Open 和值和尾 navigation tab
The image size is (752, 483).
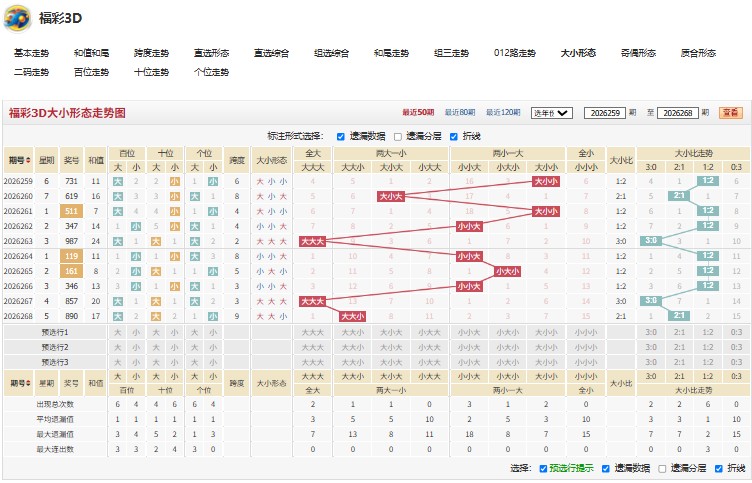click(x=92, y=53)
